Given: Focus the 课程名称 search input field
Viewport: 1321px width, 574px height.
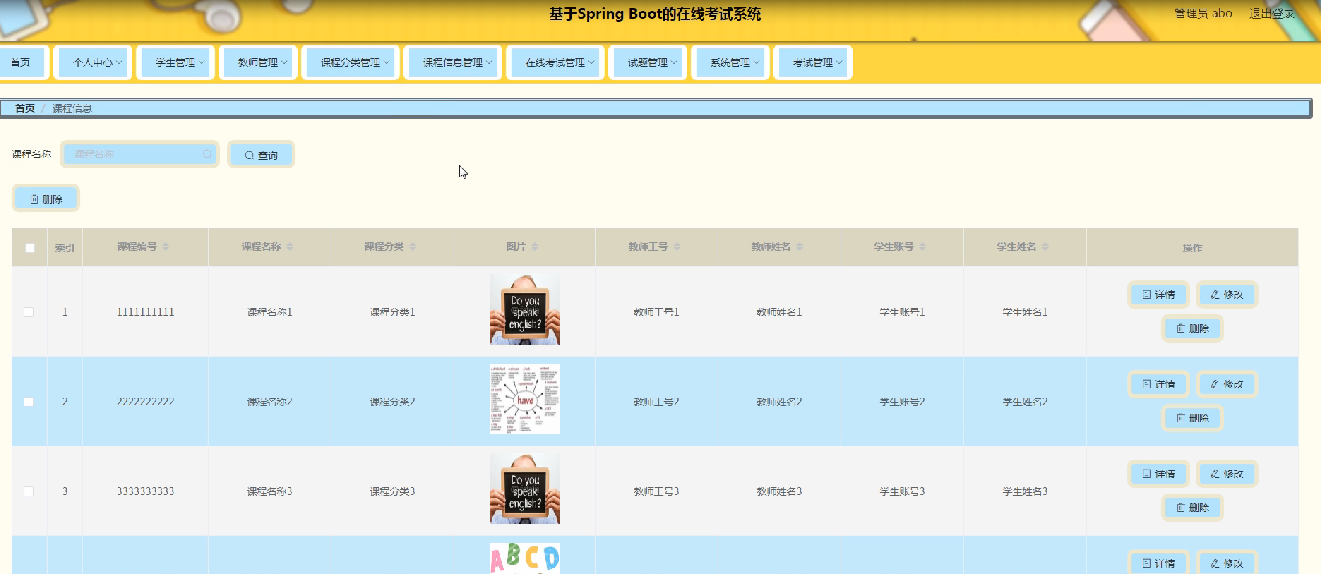Looking at the screenshot, I should 140,154.
